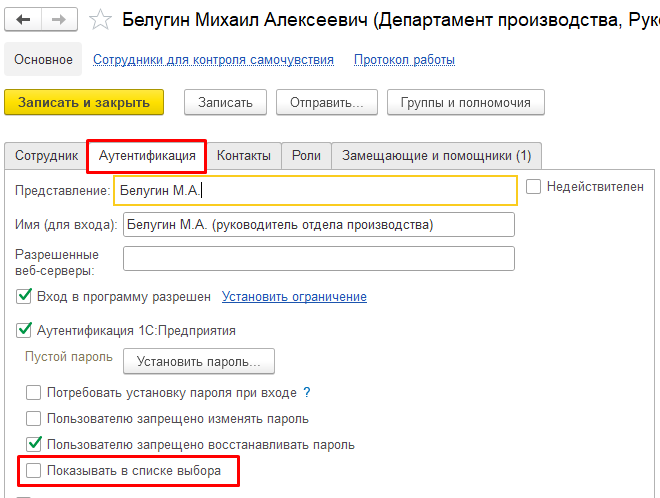Switch to the Контакты tab
The height and width of the screenshot is (498, 660).
point(244,156)
